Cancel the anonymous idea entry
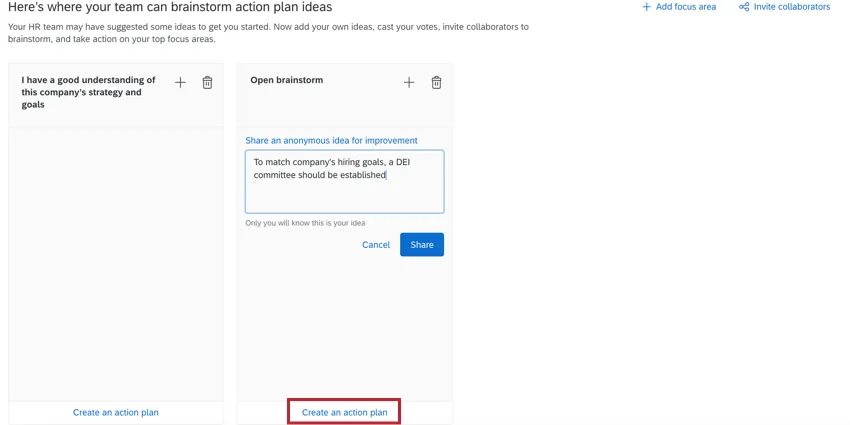 coord(376,245)
